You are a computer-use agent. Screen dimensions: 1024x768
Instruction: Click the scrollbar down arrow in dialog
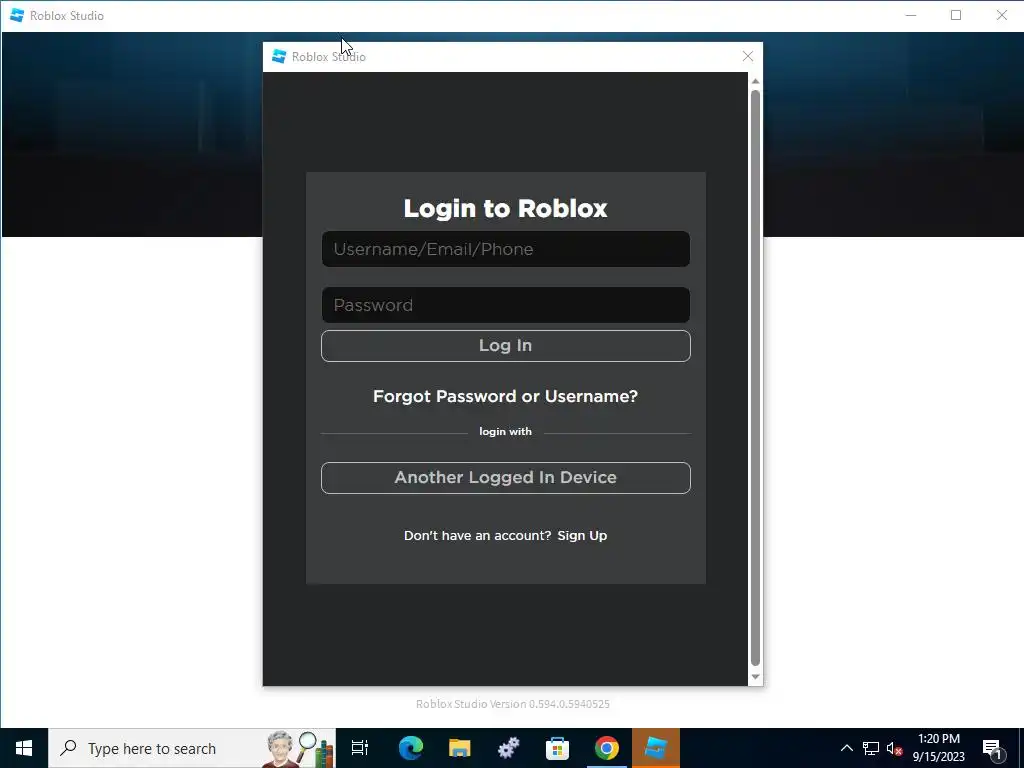click(756, 677)
